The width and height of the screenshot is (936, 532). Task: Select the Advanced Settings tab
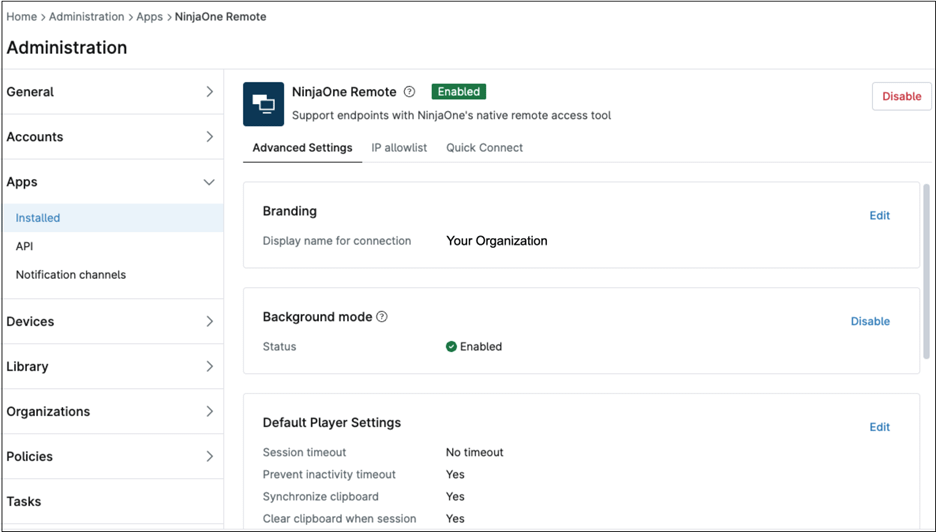coord(302,148)
